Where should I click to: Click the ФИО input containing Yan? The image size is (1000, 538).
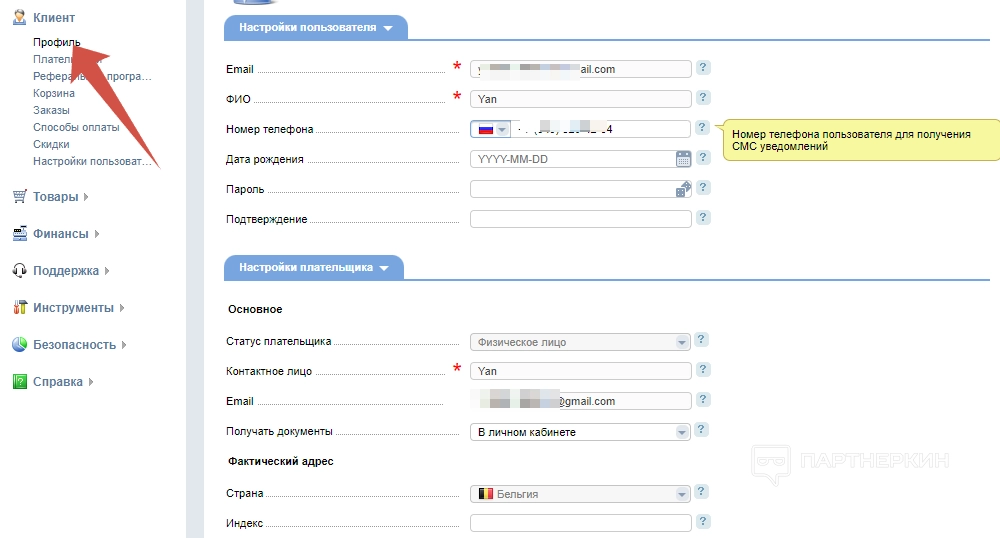580,99
